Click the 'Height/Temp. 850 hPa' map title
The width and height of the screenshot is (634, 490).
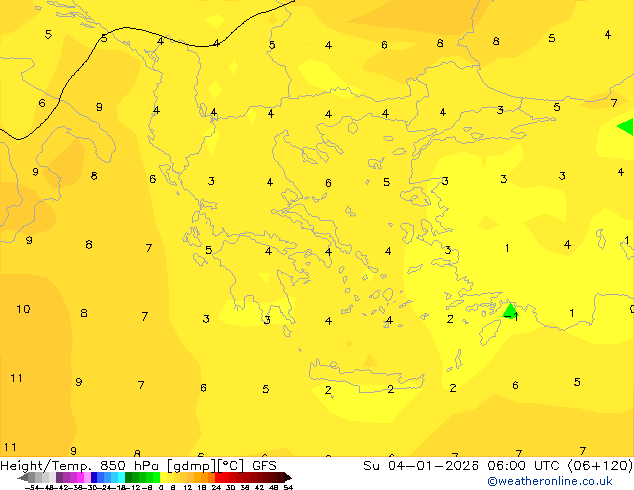[80, 466]
